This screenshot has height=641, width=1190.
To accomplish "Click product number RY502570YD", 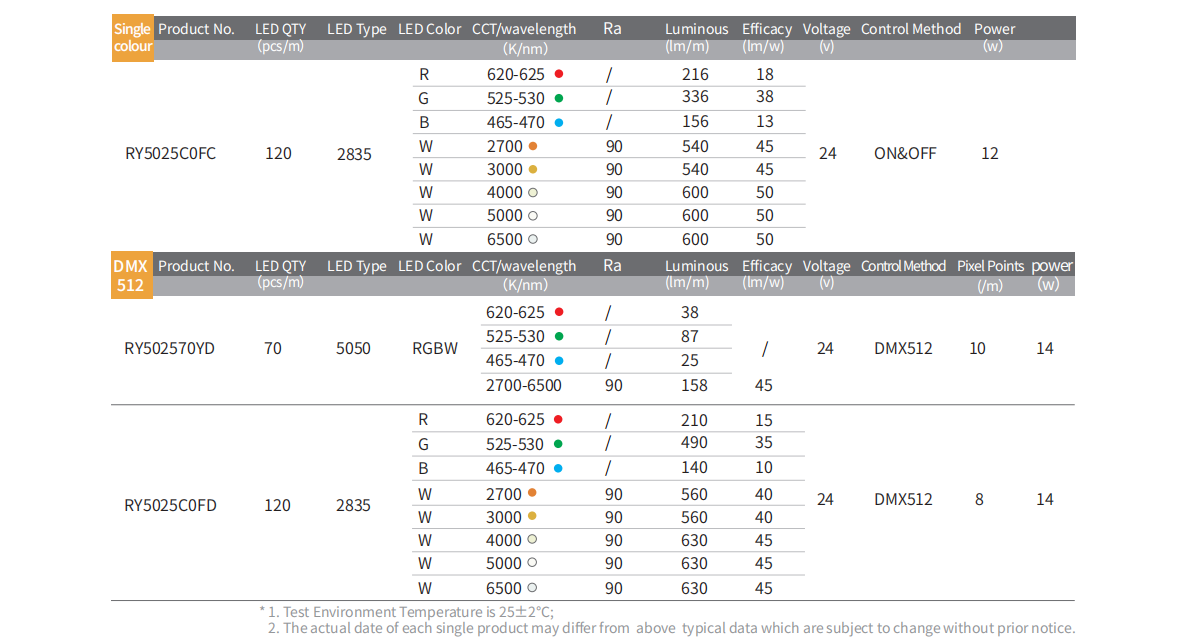I will (169, 349).
